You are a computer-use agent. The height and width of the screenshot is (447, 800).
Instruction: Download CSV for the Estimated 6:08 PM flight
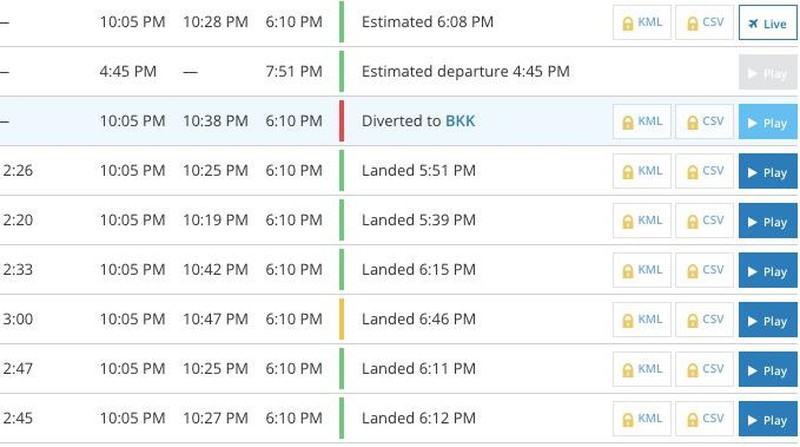(705, 23)
